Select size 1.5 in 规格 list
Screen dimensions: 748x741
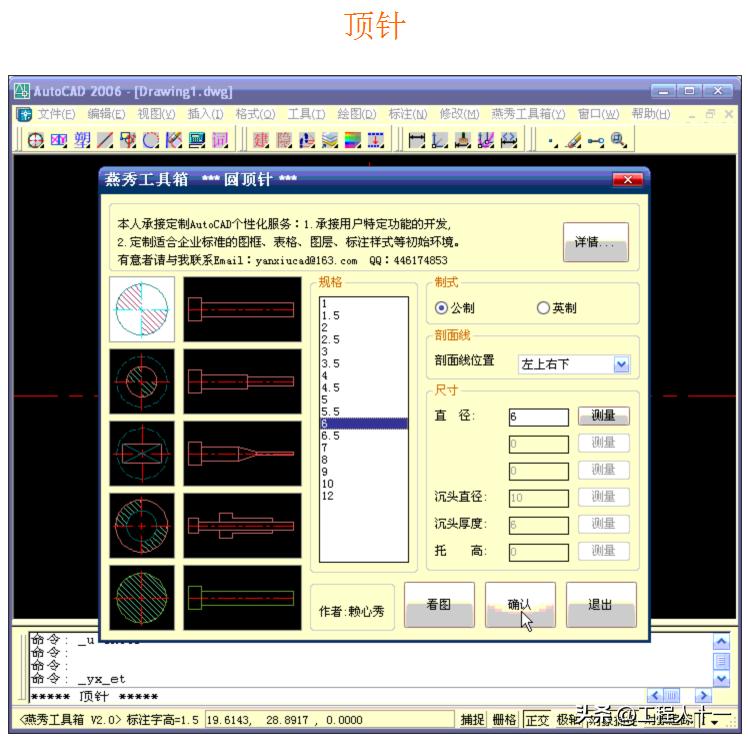[364, 316]
